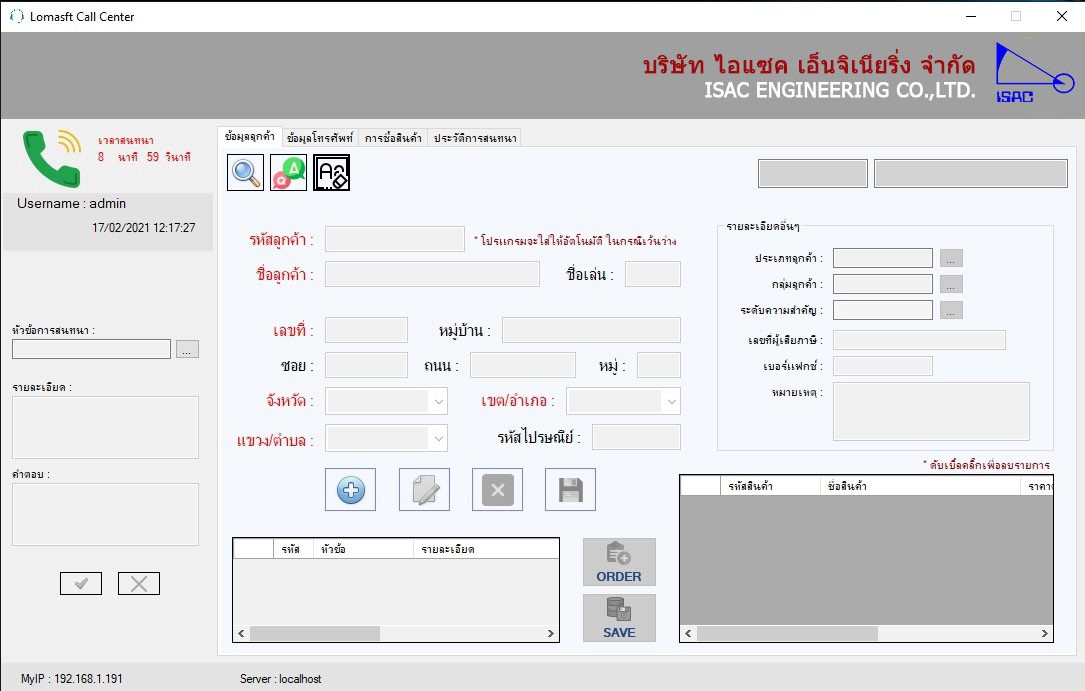Click the SAVE database button
The image size is (1085, 691).
[x=619, y=618]
